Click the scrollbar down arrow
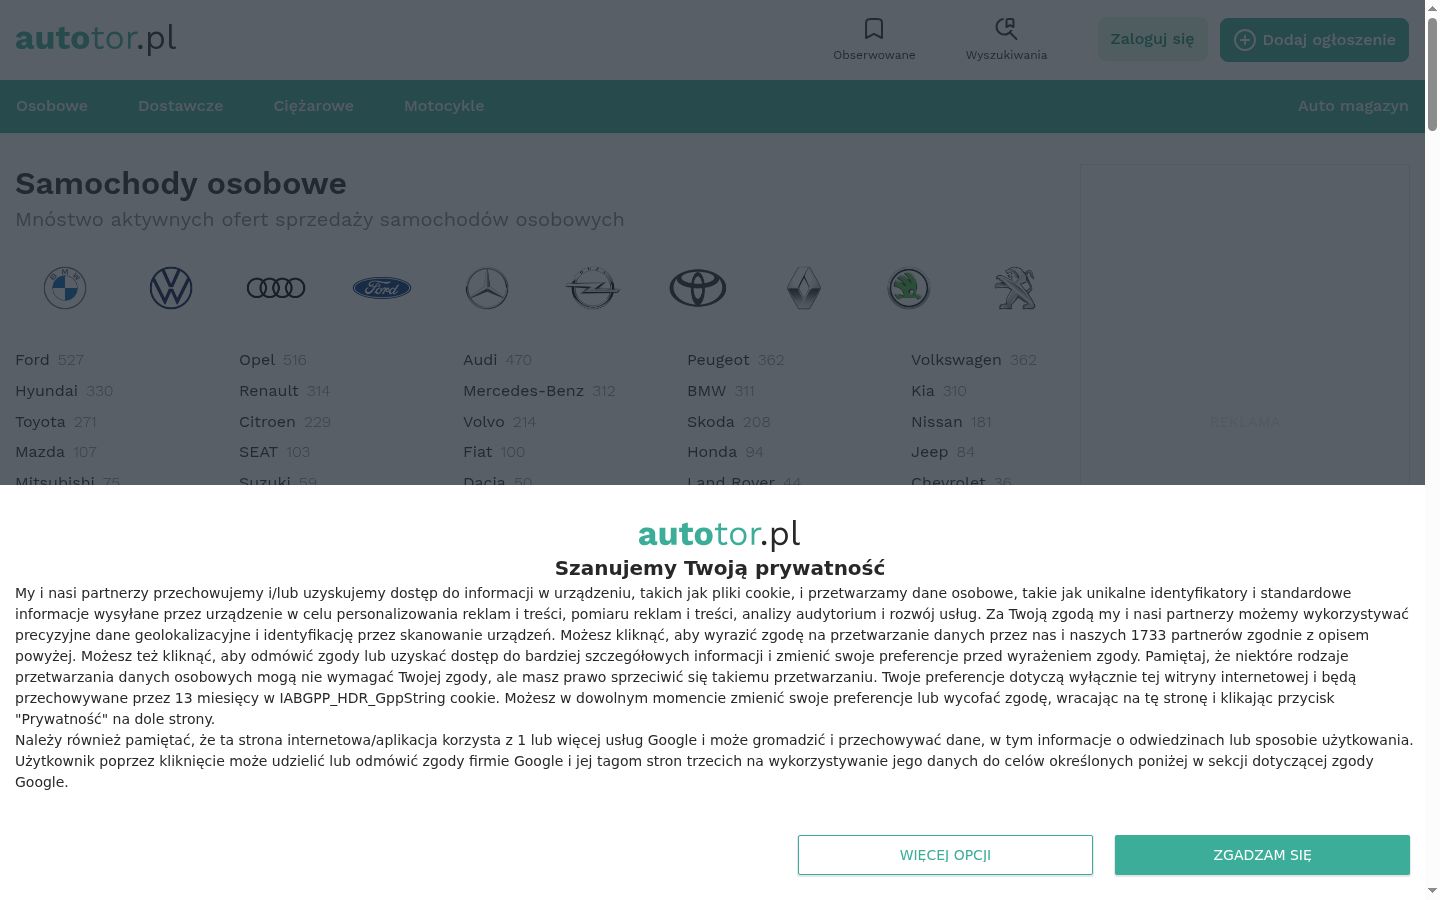The image size is (1440, 900). (x=1432, y=891)
